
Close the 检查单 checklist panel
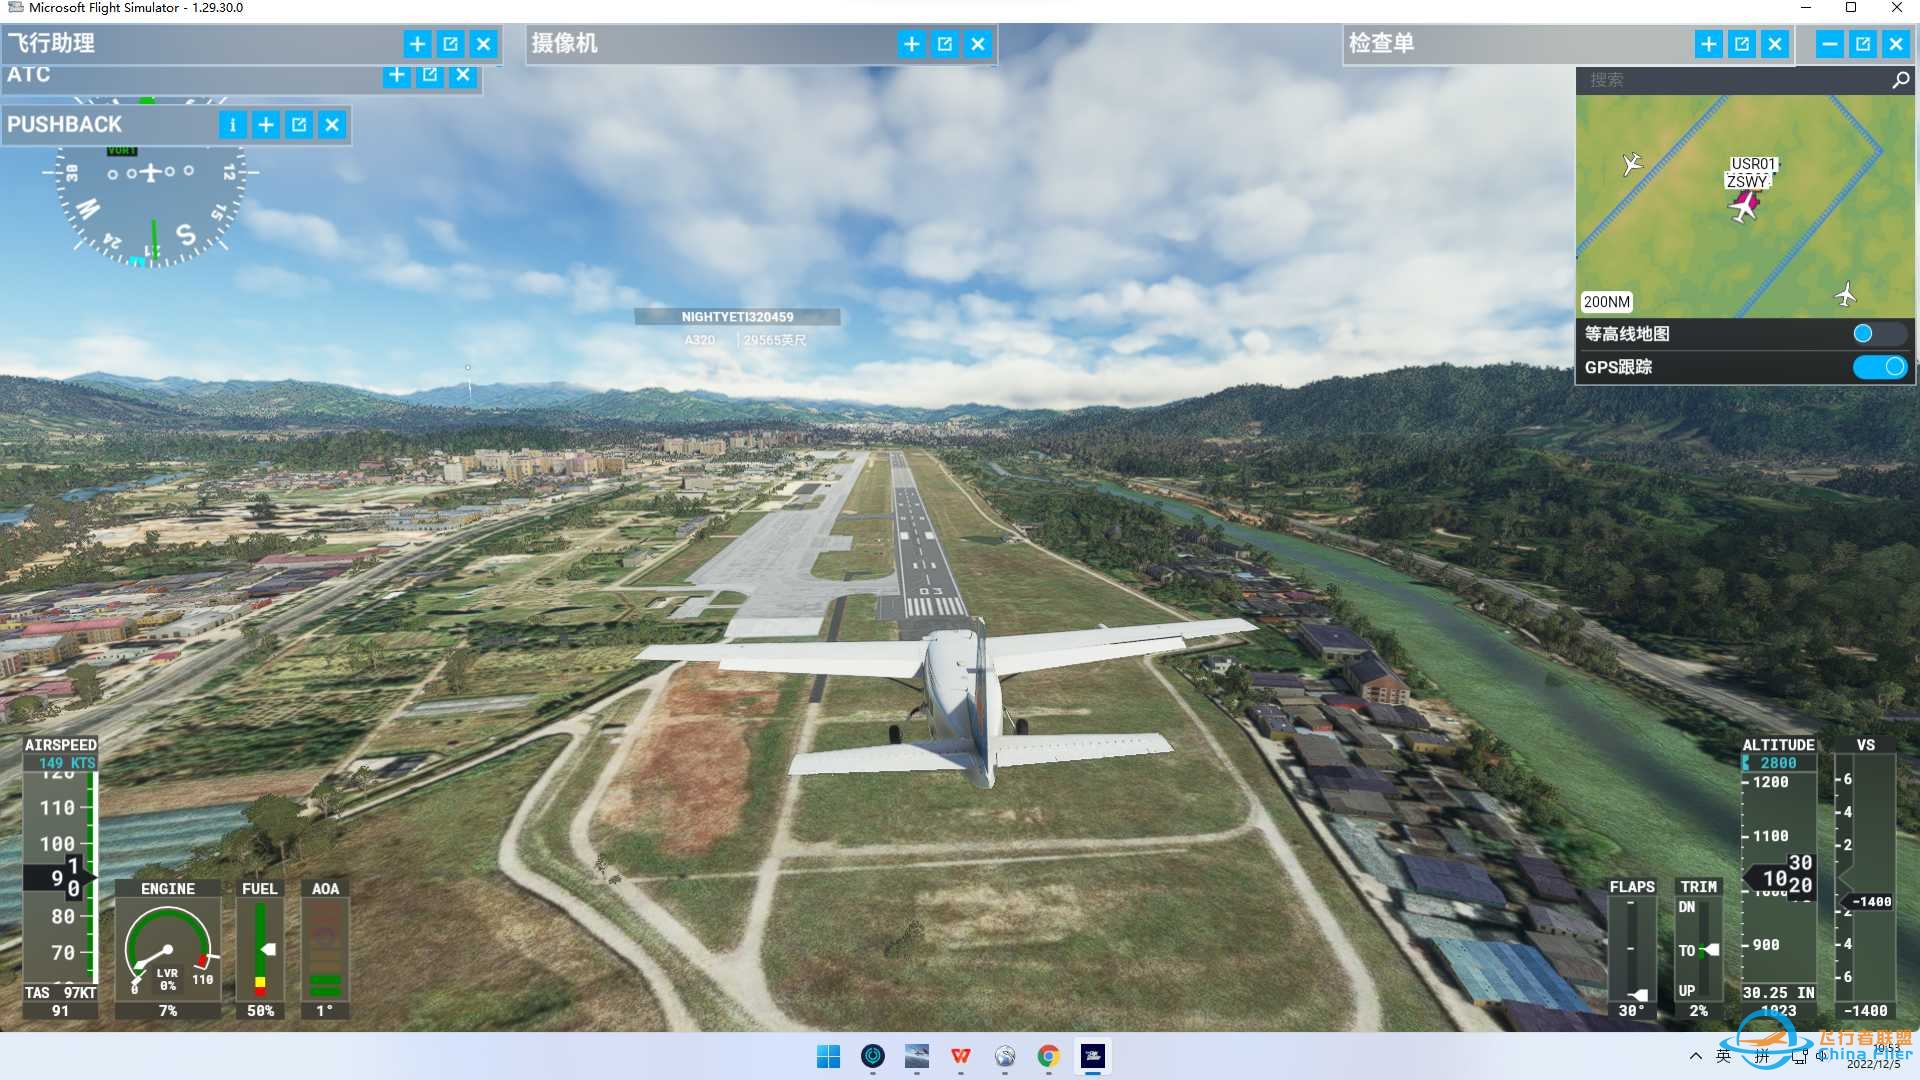[1775, 44]
